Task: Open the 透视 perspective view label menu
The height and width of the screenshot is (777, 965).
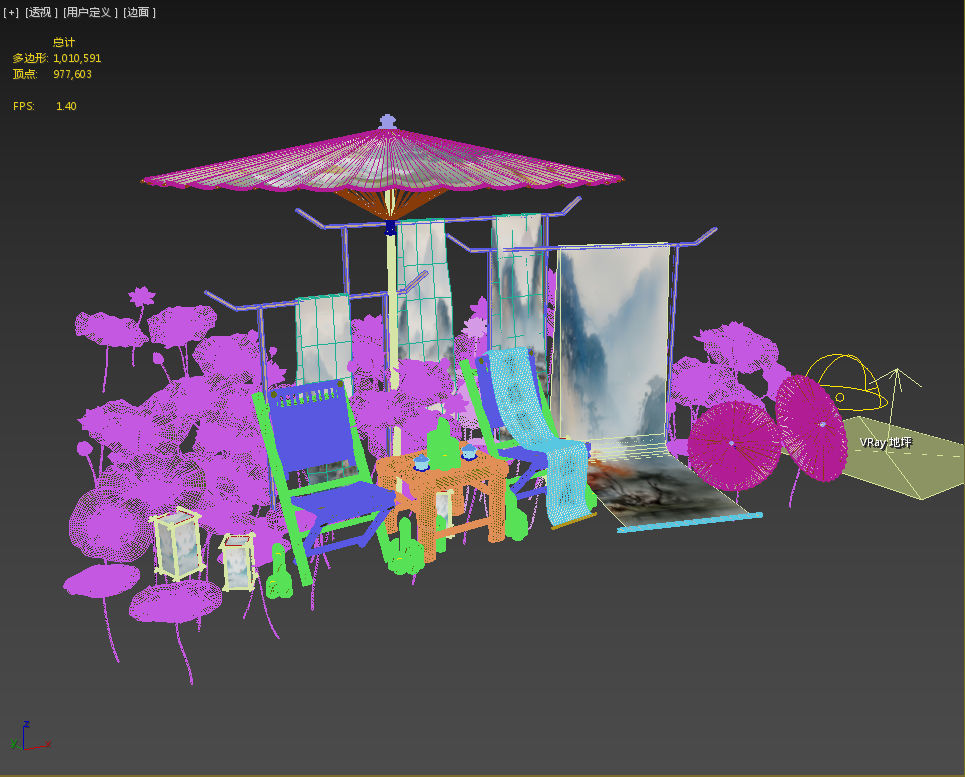Action: click(41, 12)
